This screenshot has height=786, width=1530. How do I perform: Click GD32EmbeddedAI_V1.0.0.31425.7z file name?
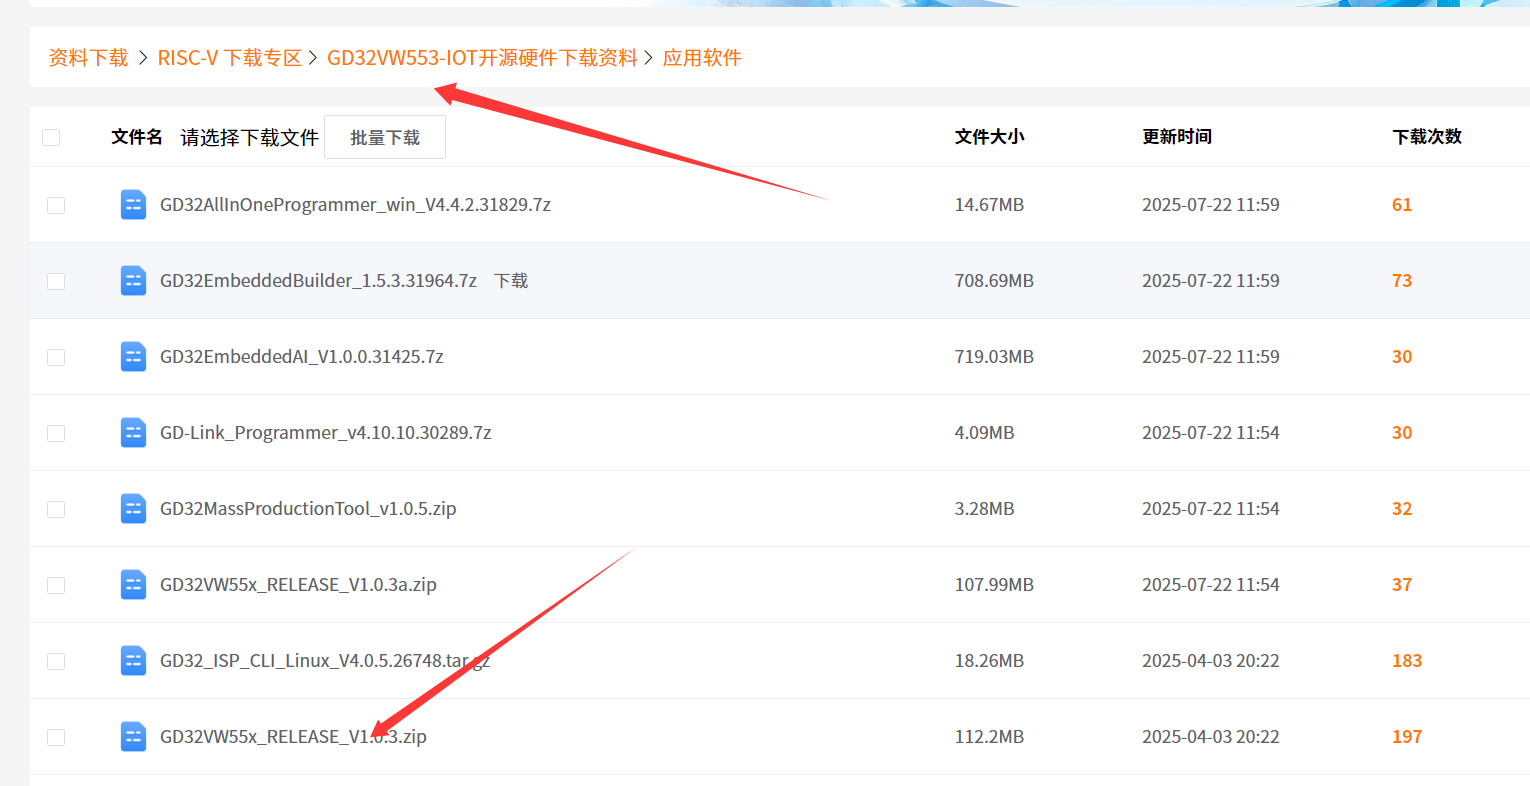click(301, 357)
